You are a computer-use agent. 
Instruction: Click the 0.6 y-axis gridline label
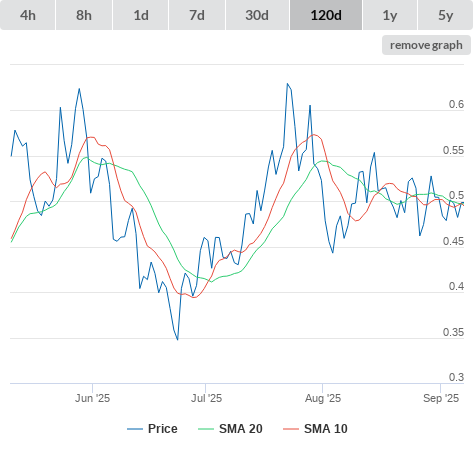pyautogui.click(x=456, y=104)
